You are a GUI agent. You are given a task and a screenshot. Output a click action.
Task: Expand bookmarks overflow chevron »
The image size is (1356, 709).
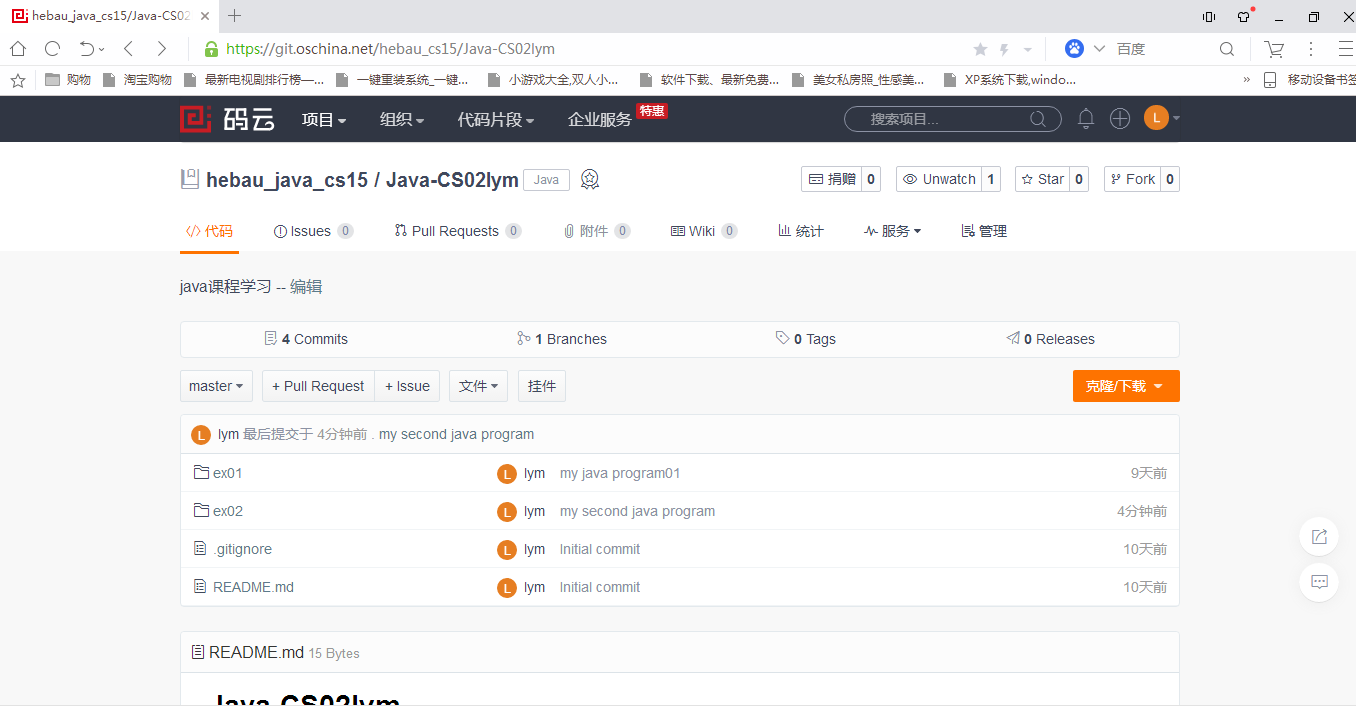point(1246,80)
